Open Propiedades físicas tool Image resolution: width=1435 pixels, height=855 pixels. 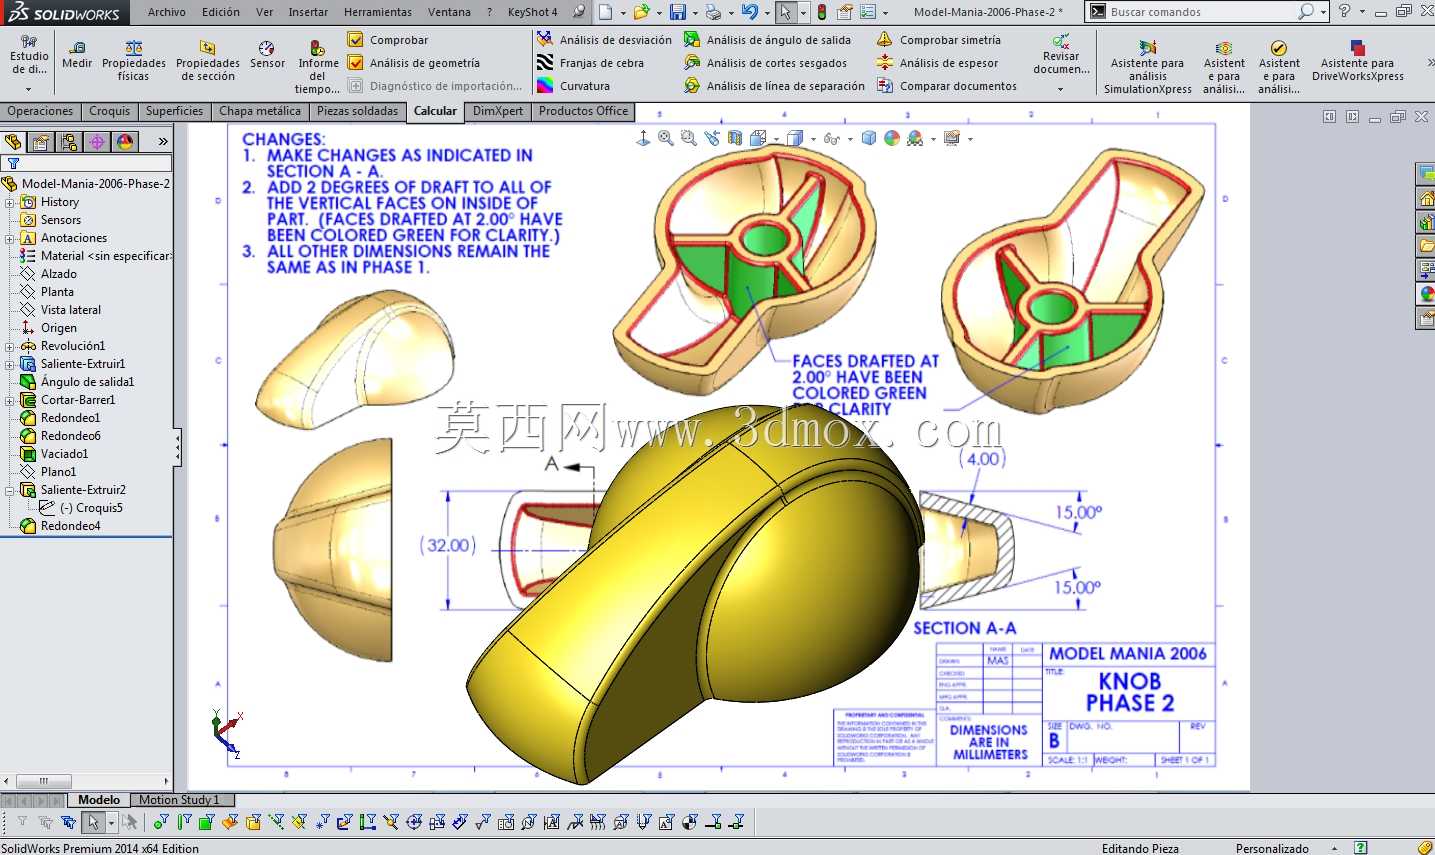pos(134,61)
